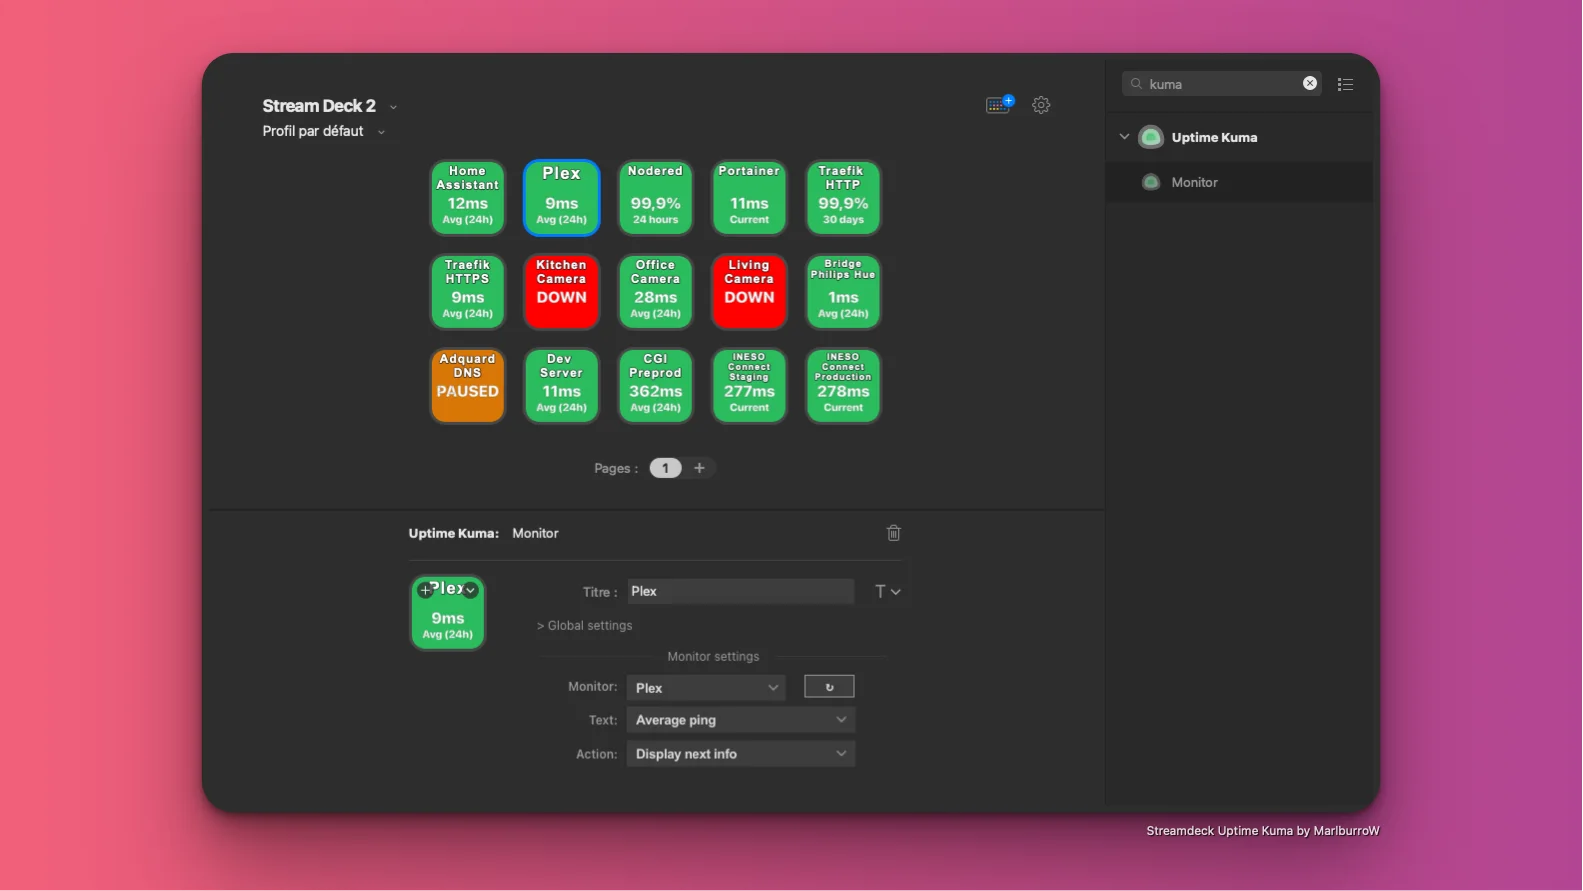
Task: Delete action with trash icon
Action: tap(894, 533)
